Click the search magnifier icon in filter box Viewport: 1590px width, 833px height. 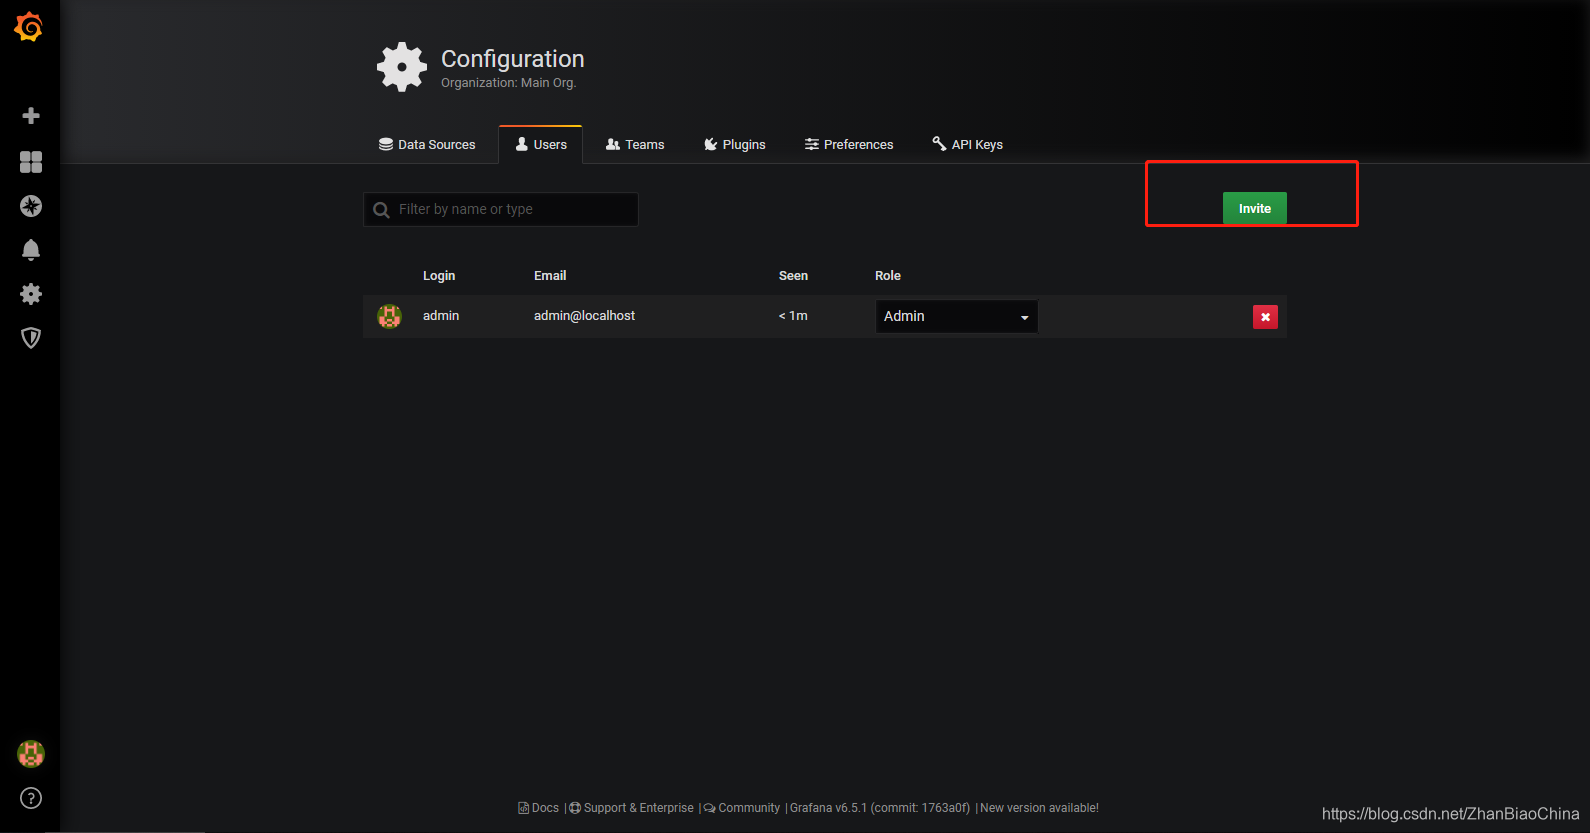381,210
